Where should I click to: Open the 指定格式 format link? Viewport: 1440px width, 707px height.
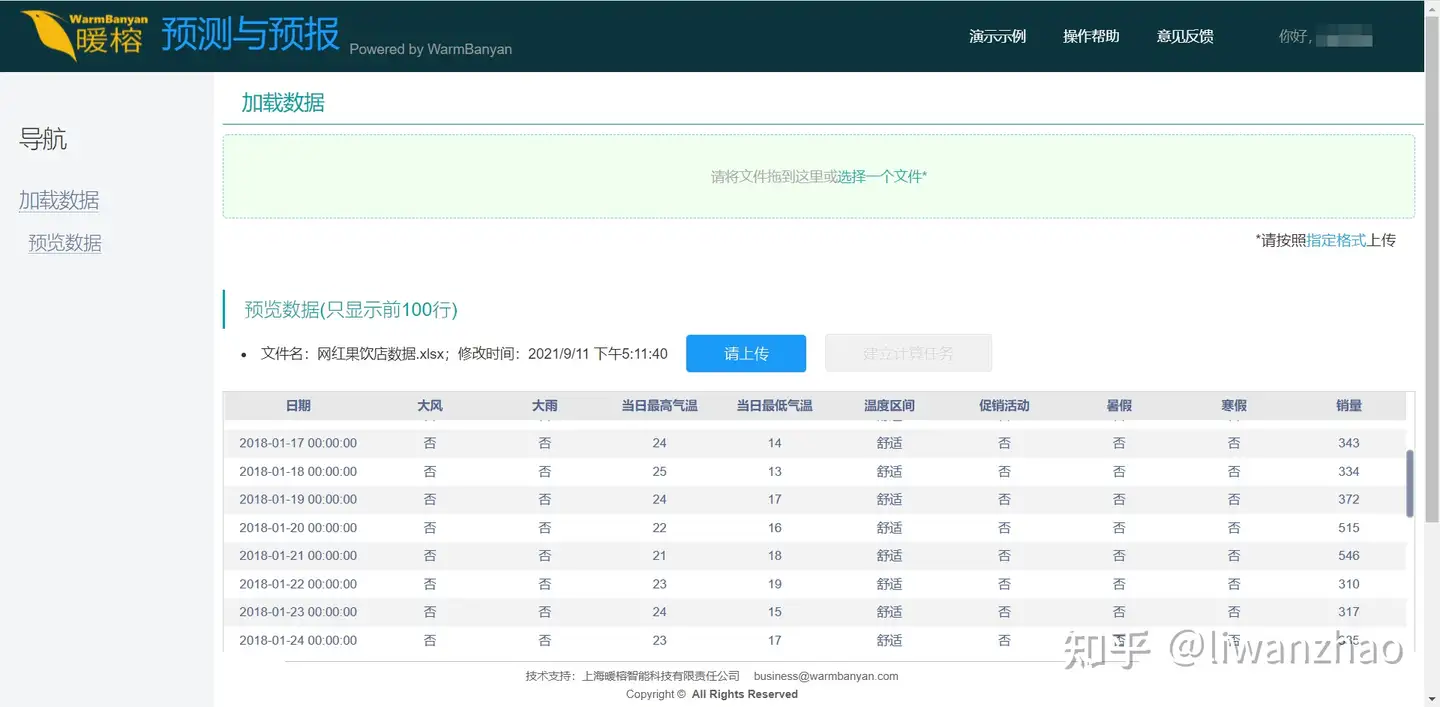pyautogui.click(x=1336, y=240)
